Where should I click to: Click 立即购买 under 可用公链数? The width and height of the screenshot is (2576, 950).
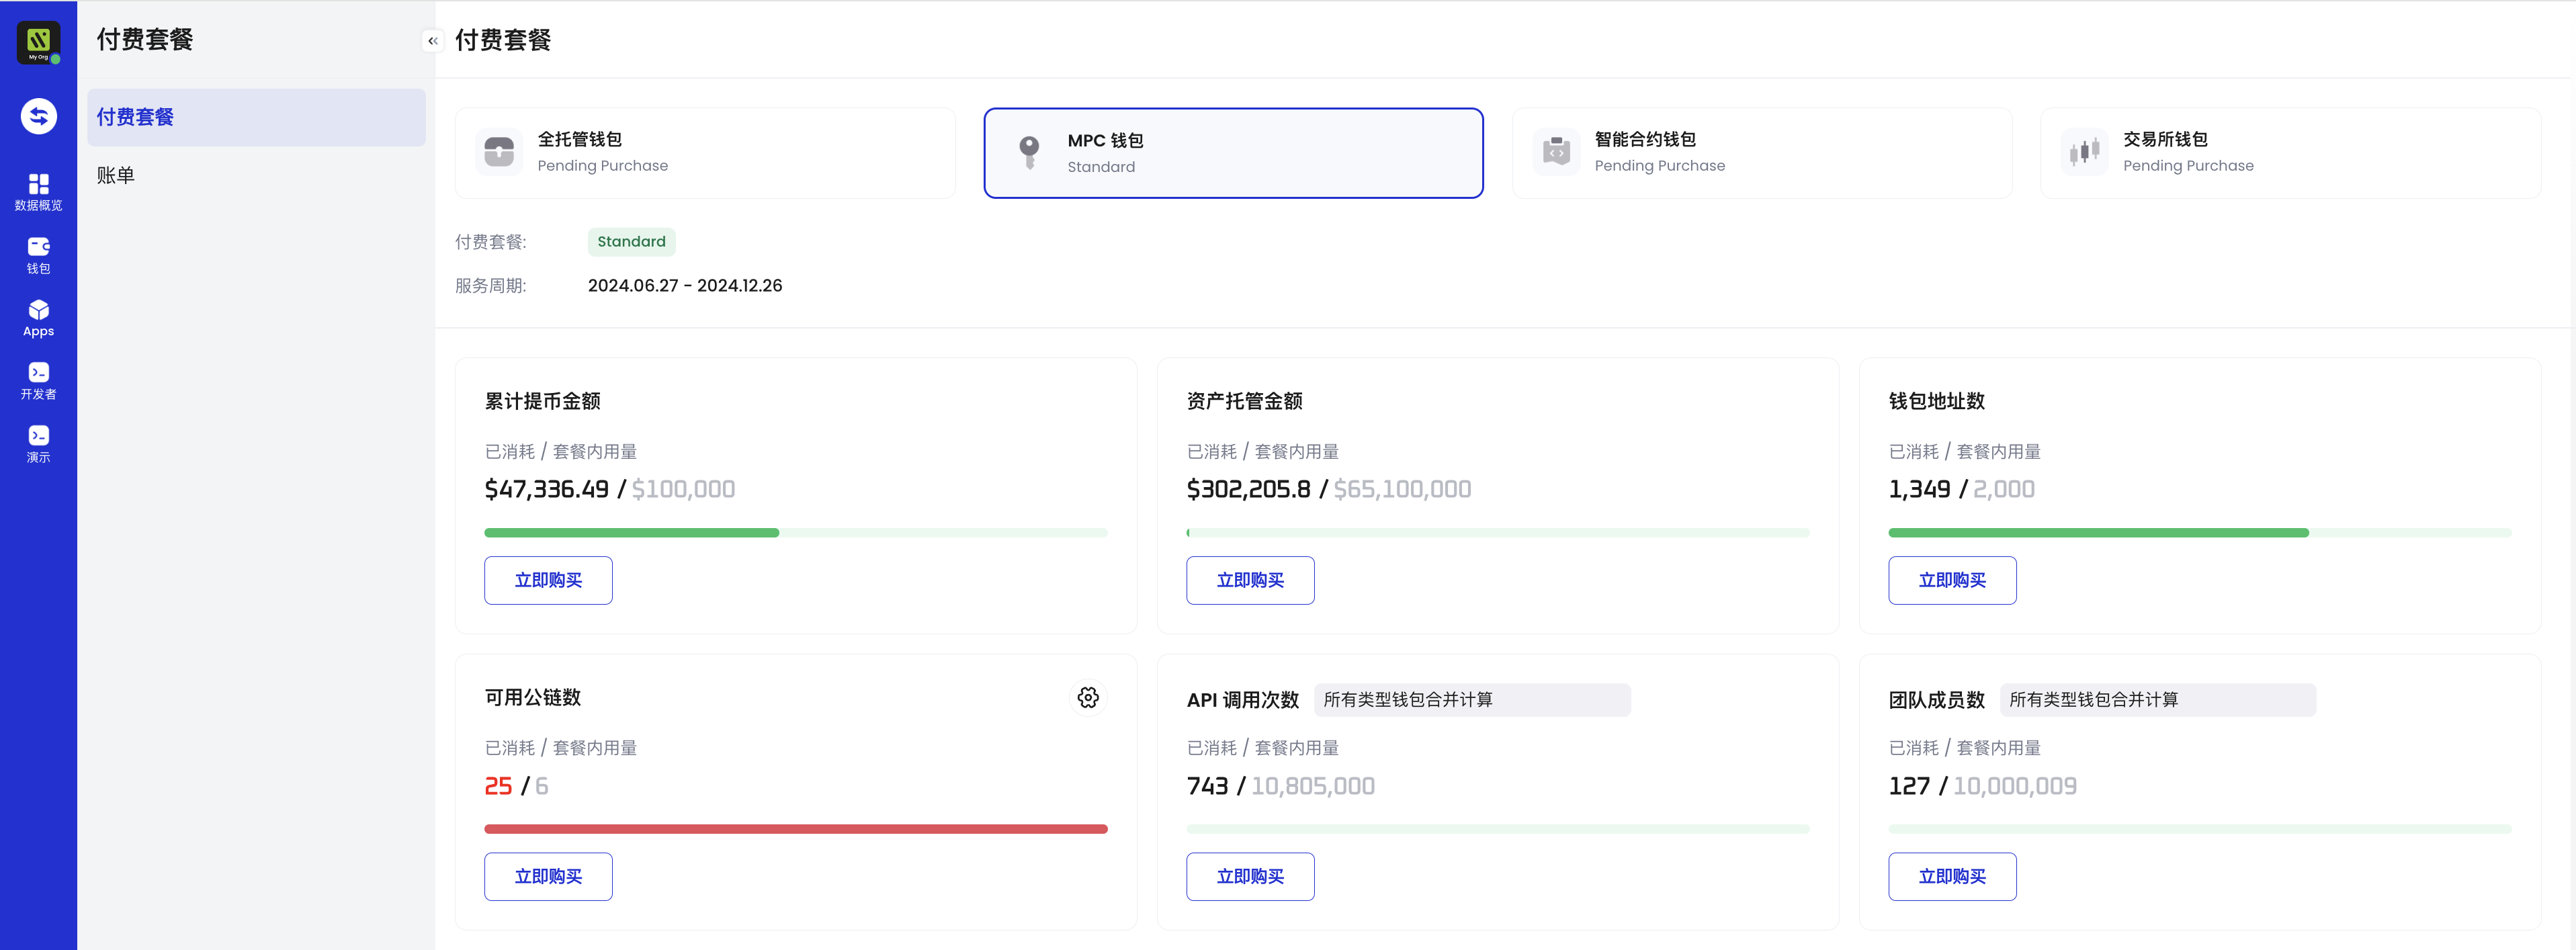pos(548,876)
